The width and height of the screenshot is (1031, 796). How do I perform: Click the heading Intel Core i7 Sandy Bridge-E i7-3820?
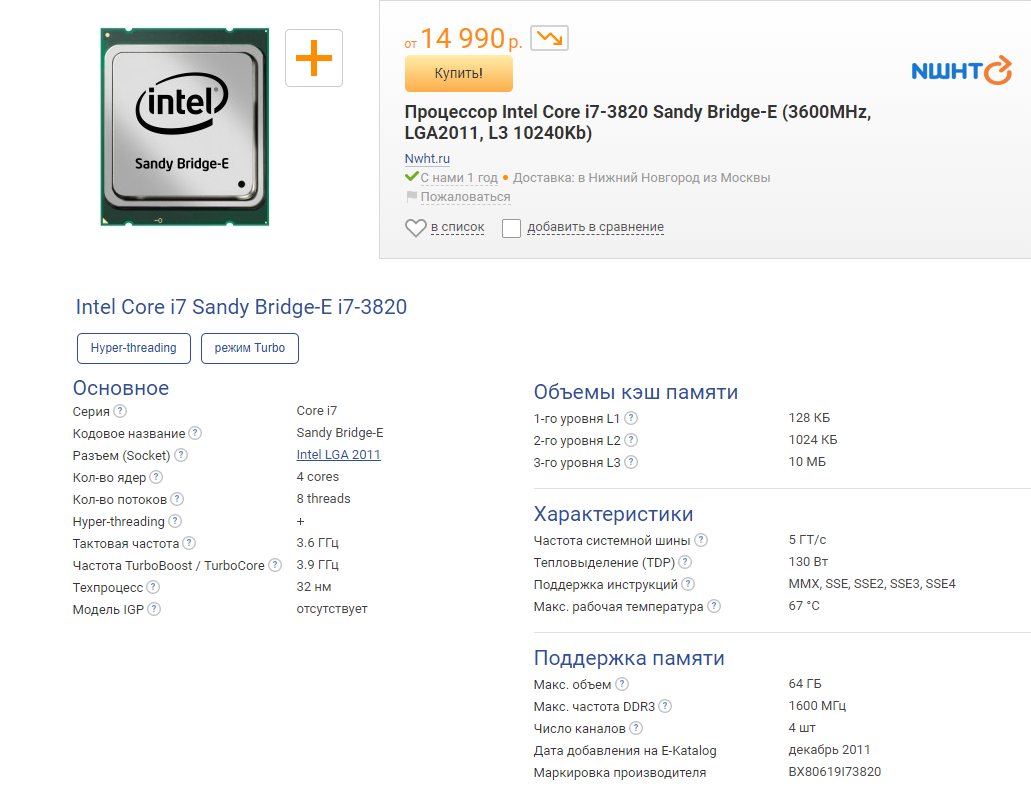[x=241, y=307]
